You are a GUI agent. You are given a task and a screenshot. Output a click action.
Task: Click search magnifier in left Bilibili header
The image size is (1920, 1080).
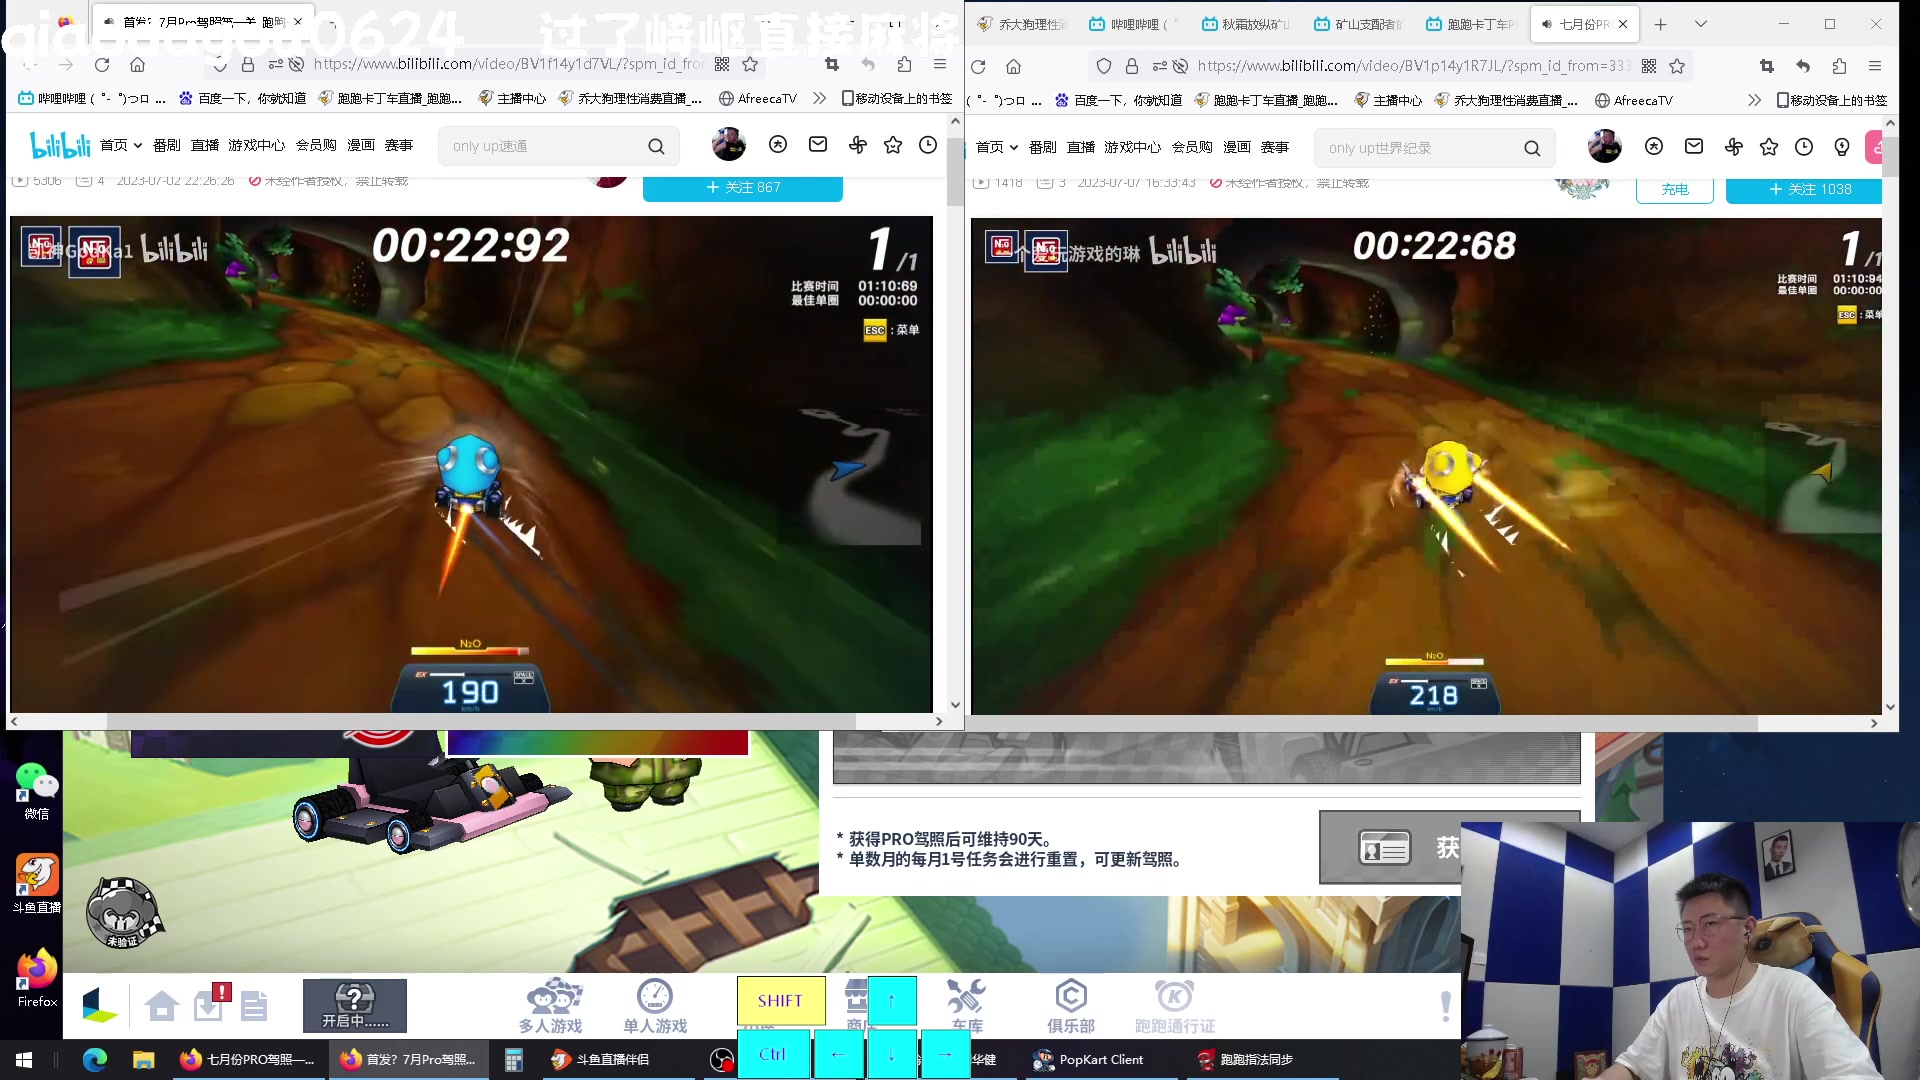point(656,147)
